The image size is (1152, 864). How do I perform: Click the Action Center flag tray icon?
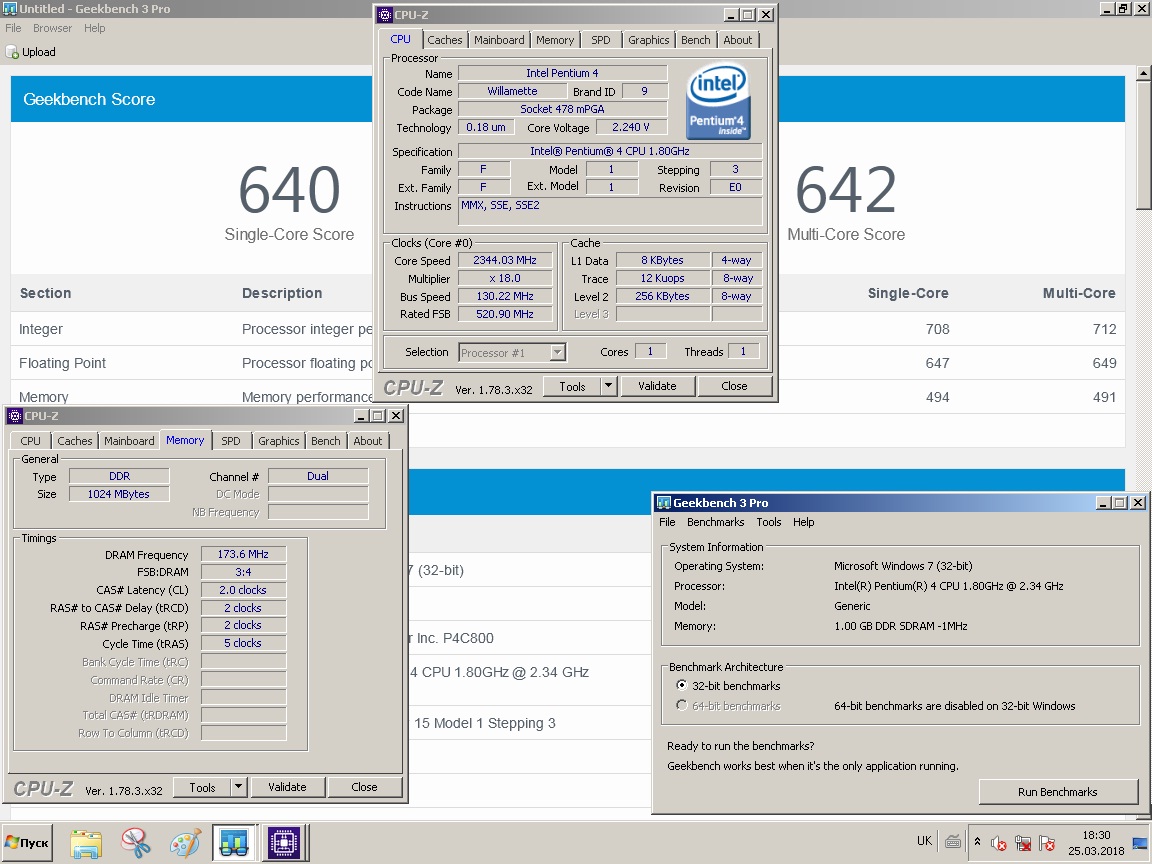coord(1047,843)
